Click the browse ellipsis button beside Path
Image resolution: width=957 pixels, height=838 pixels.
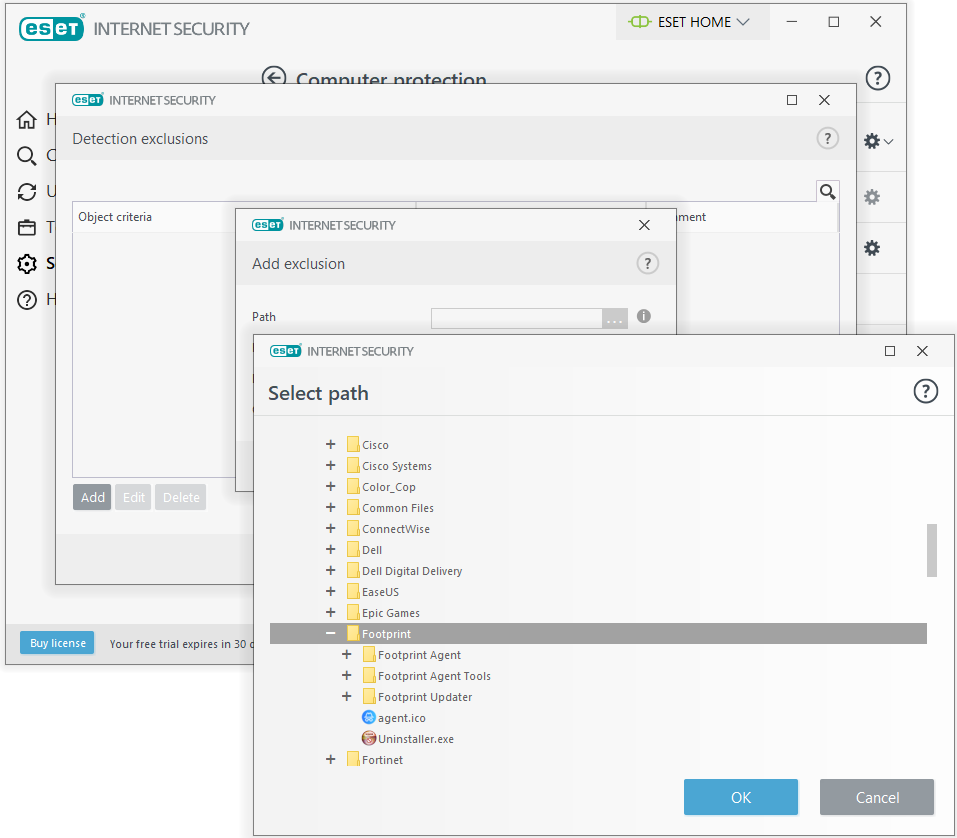tap(615, 319)
